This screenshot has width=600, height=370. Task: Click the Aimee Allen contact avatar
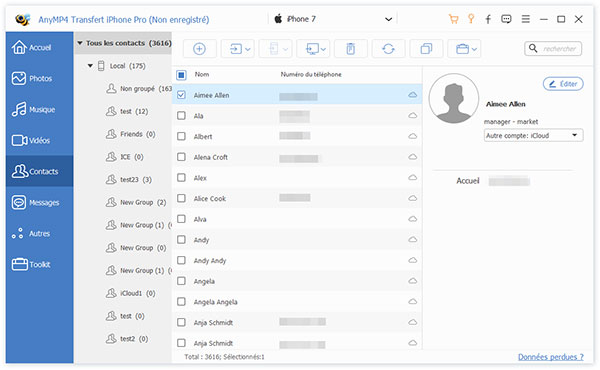[453, 98]
